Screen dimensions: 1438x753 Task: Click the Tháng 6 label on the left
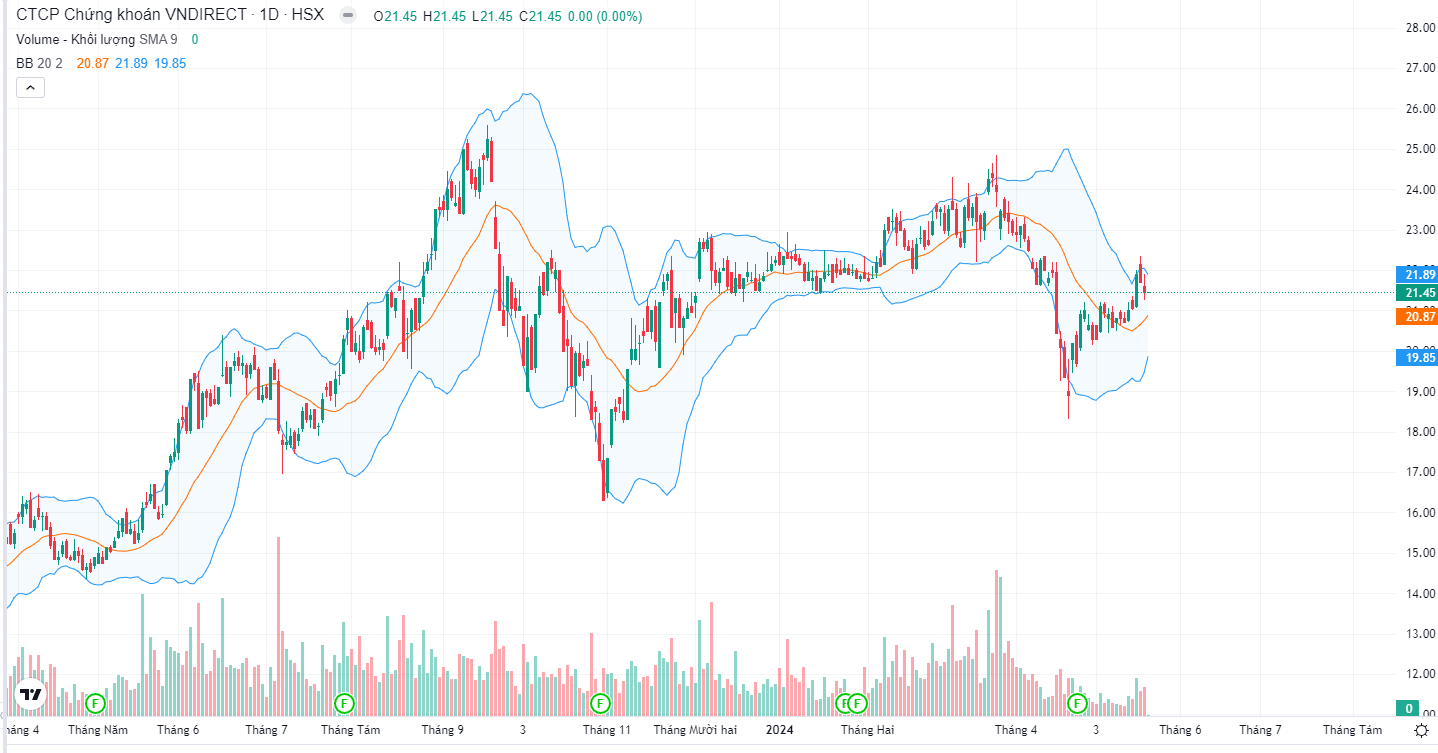pos(178,731)
